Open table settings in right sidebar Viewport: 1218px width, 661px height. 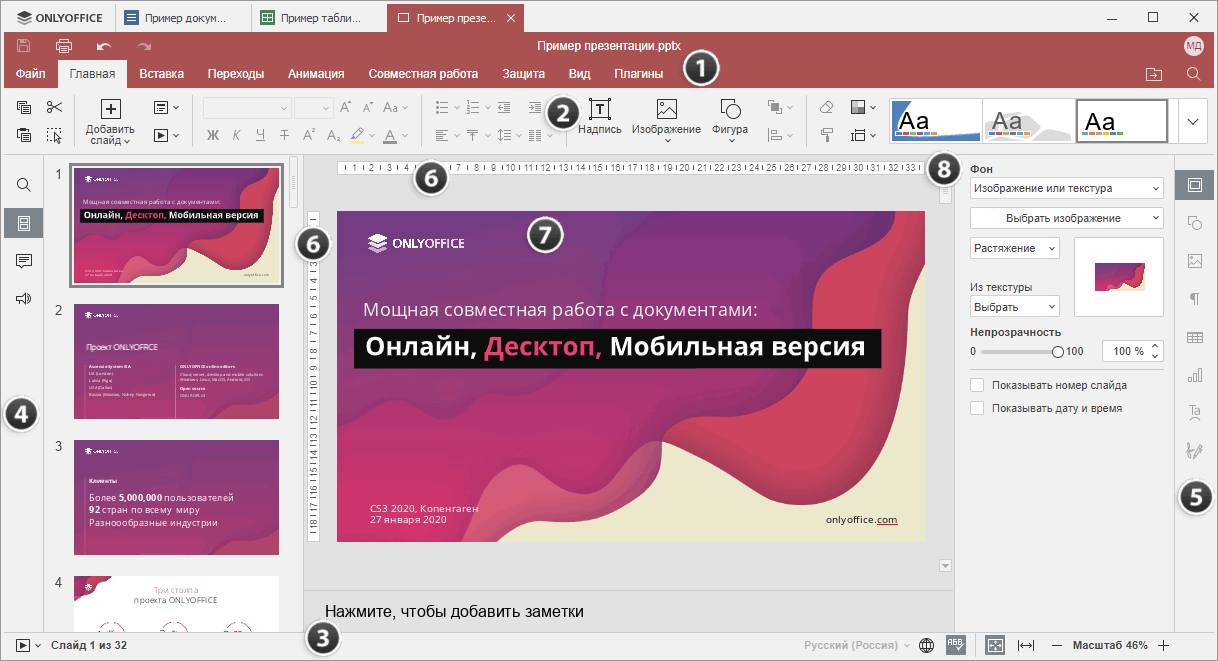1194,338
